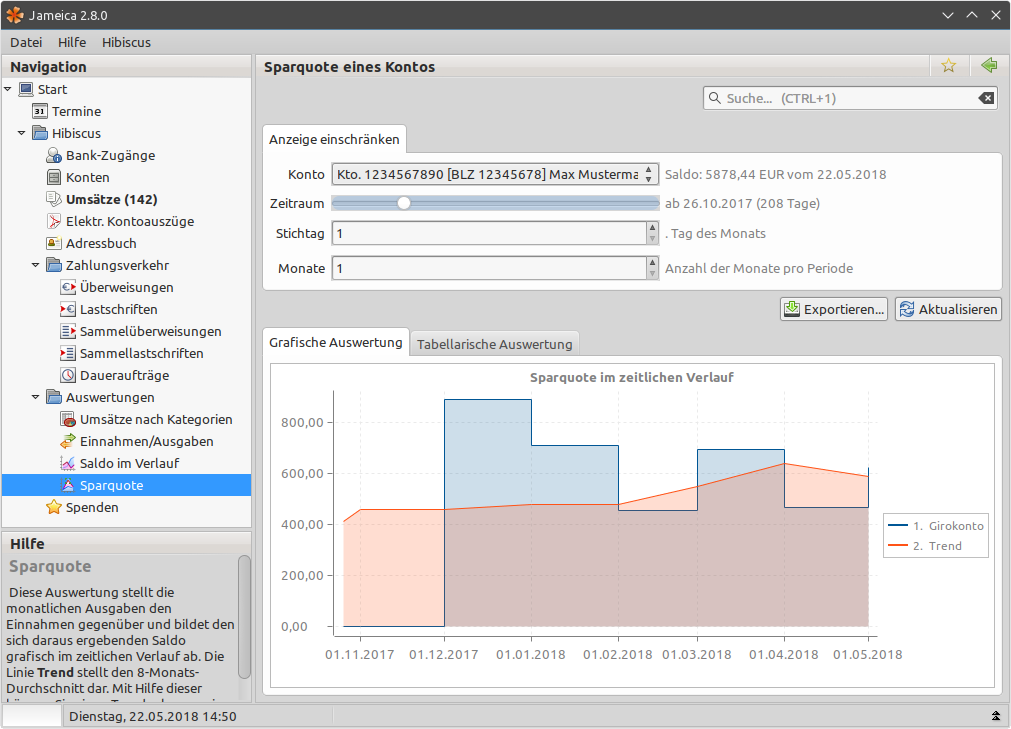
Task: Click the Daueraufträge clock icon
Action: coord(68,375)
